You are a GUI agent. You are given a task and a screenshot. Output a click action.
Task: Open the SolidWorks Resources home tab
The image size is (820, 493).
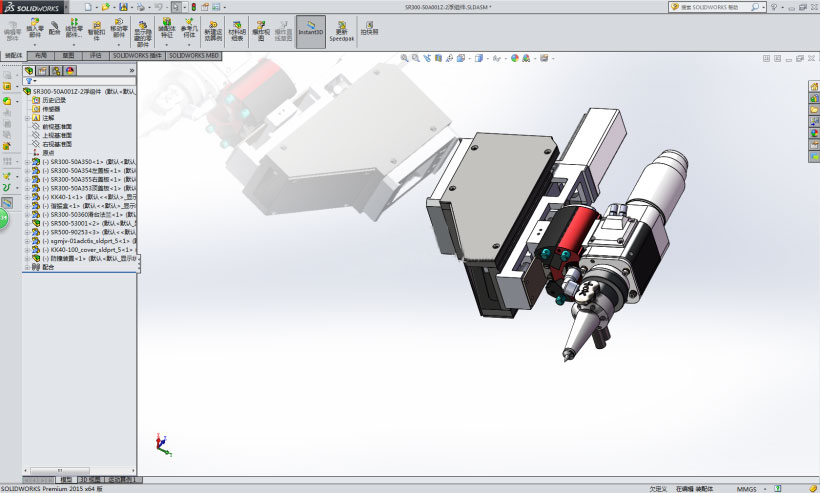(814, 86)
